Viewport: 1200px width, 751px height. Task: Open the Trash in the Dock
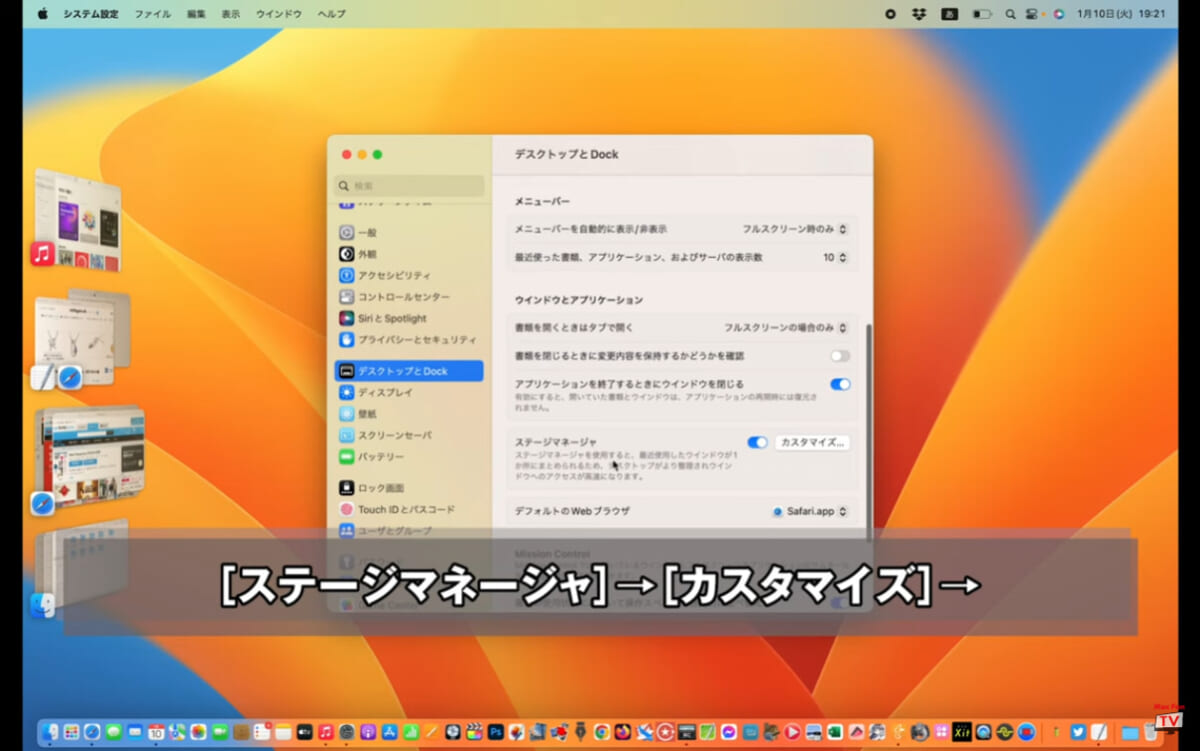click(x=1151, y=732)
